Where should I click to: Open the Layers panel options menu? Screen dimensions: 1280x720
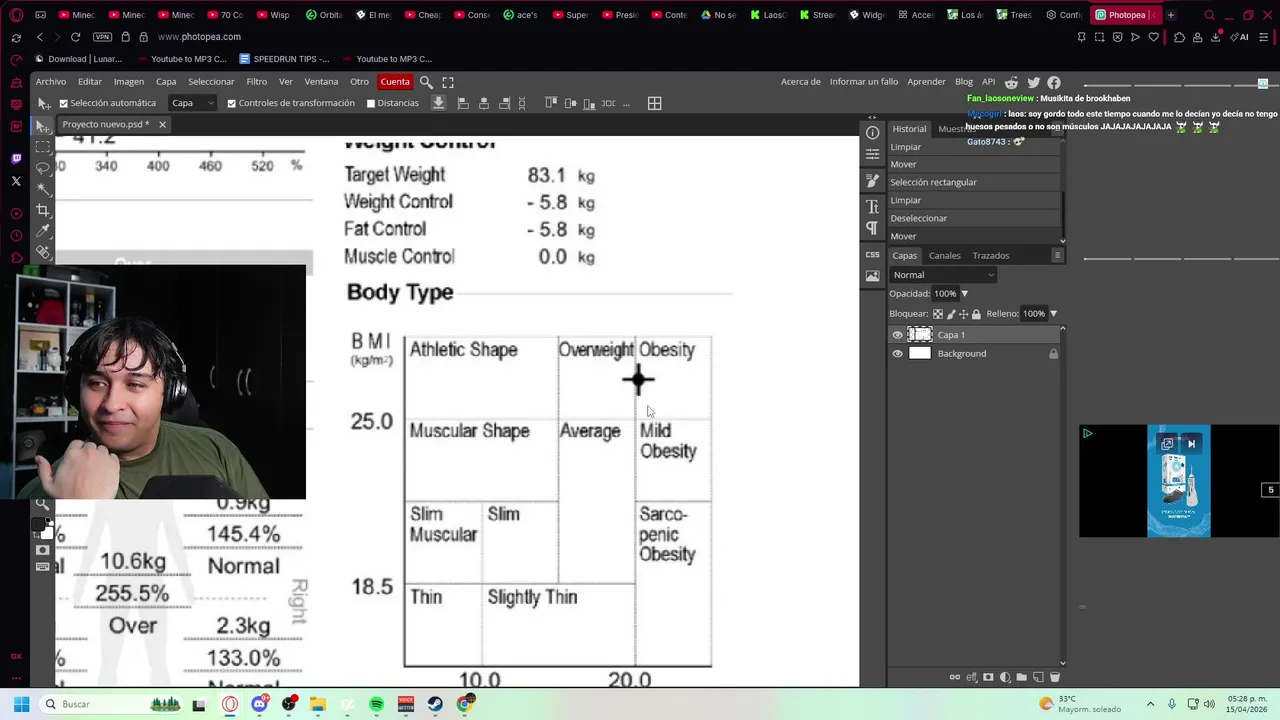point(1057,255)
